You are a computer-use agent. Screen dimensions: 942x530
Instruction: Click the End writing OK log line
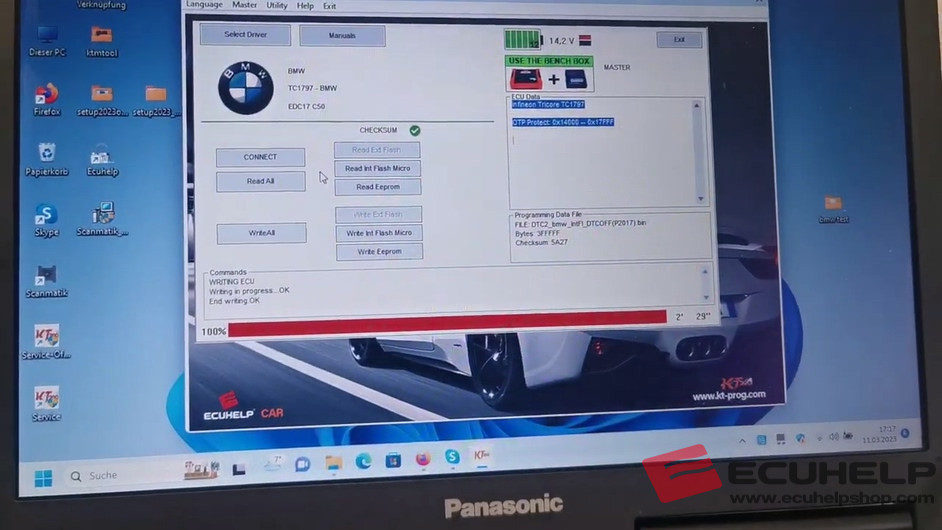click(234, 301)
